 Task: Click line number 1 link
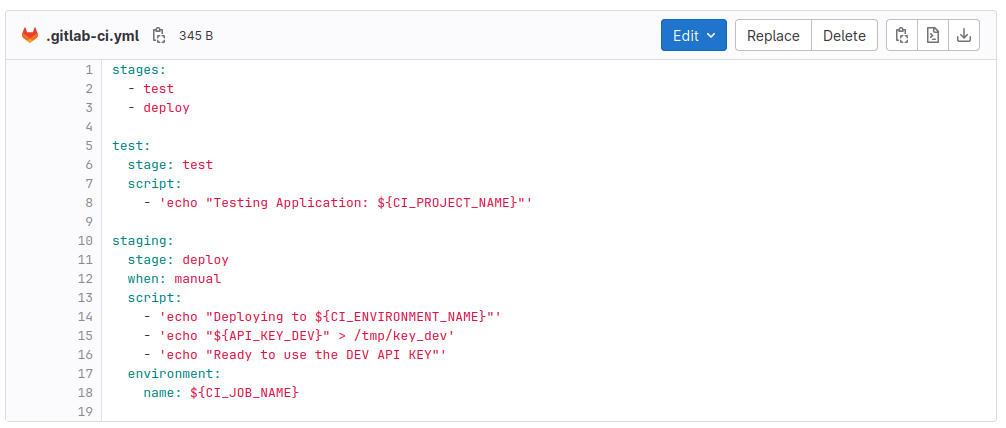pos(88,70)
